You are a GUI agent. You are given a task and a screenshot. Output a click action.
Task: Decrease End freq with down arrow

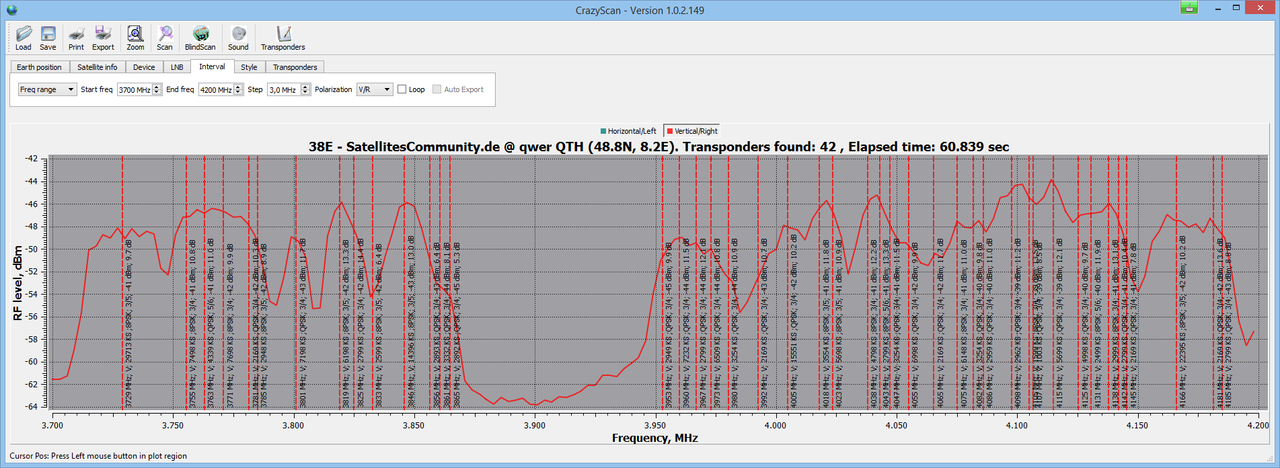pos(238,93)
